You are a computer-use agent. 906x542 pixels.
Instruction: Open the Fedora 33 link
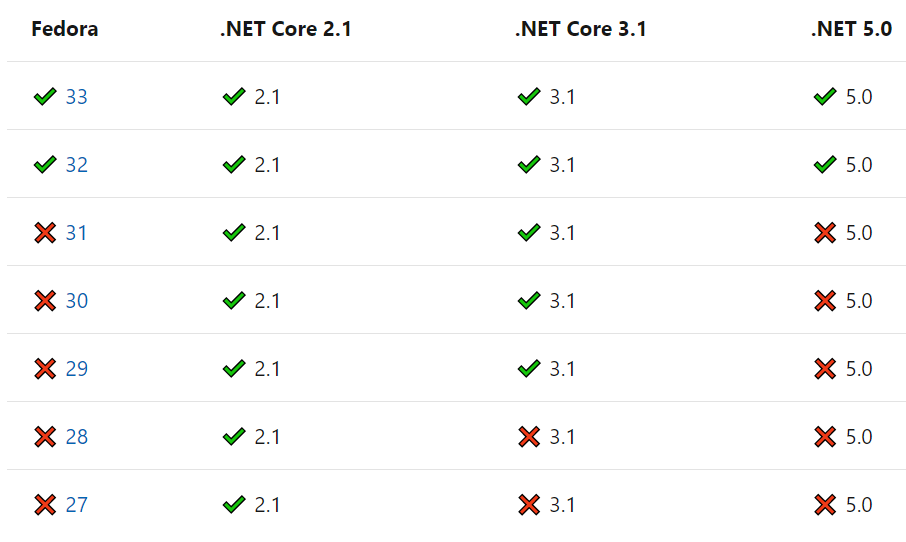(x=76, y=97)
